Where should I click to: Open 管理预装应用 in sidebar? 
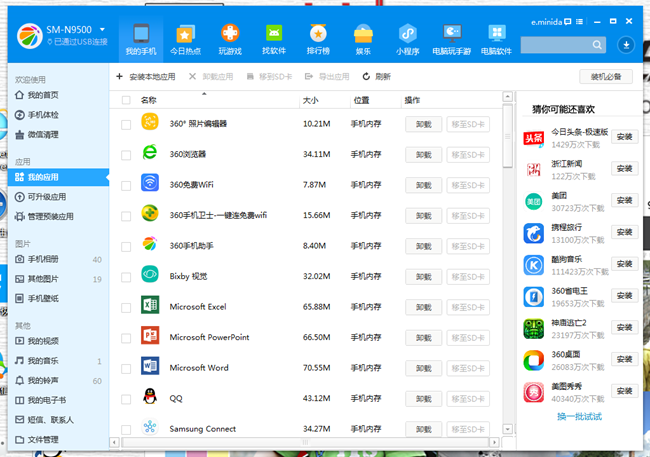tap(44, 216)
